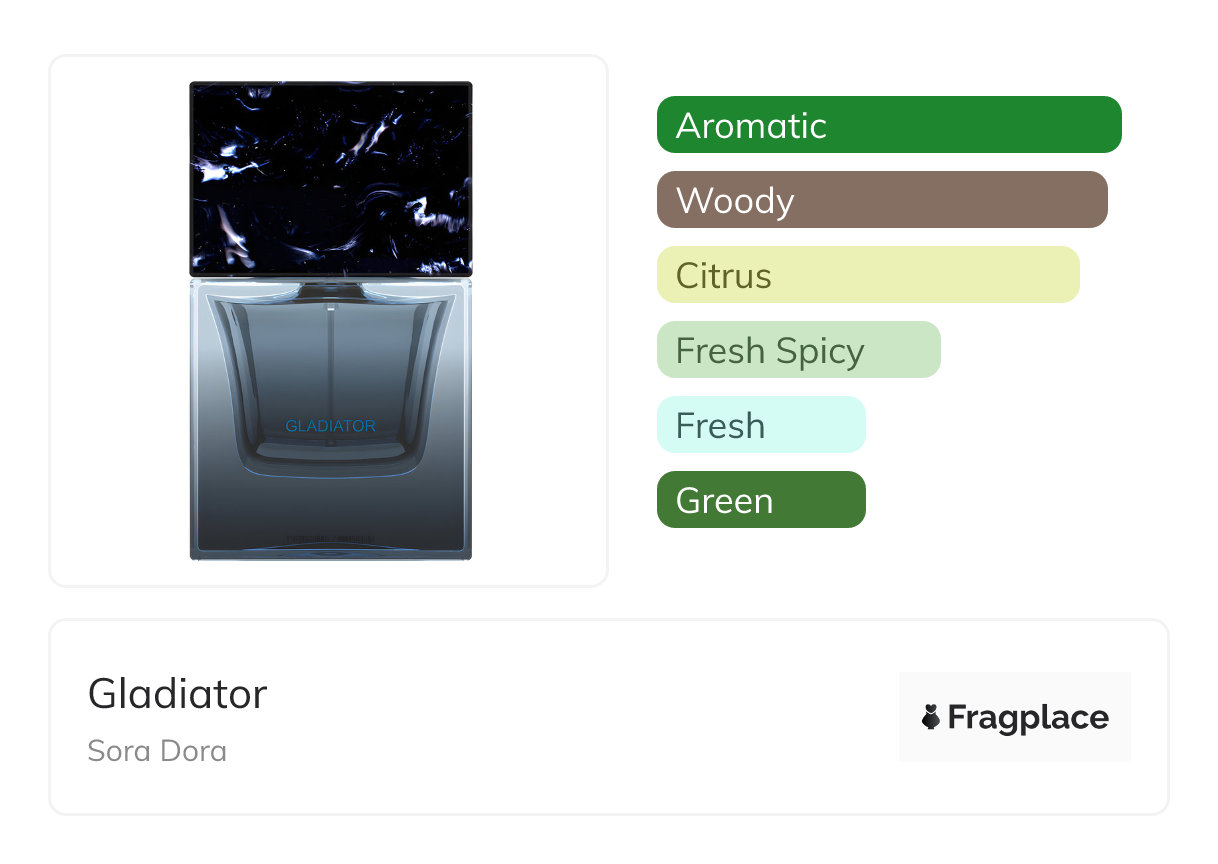Click the Fragplace bottle logo icon
The width and height of the screenshot is (1218, 864).
pos(931,717)
